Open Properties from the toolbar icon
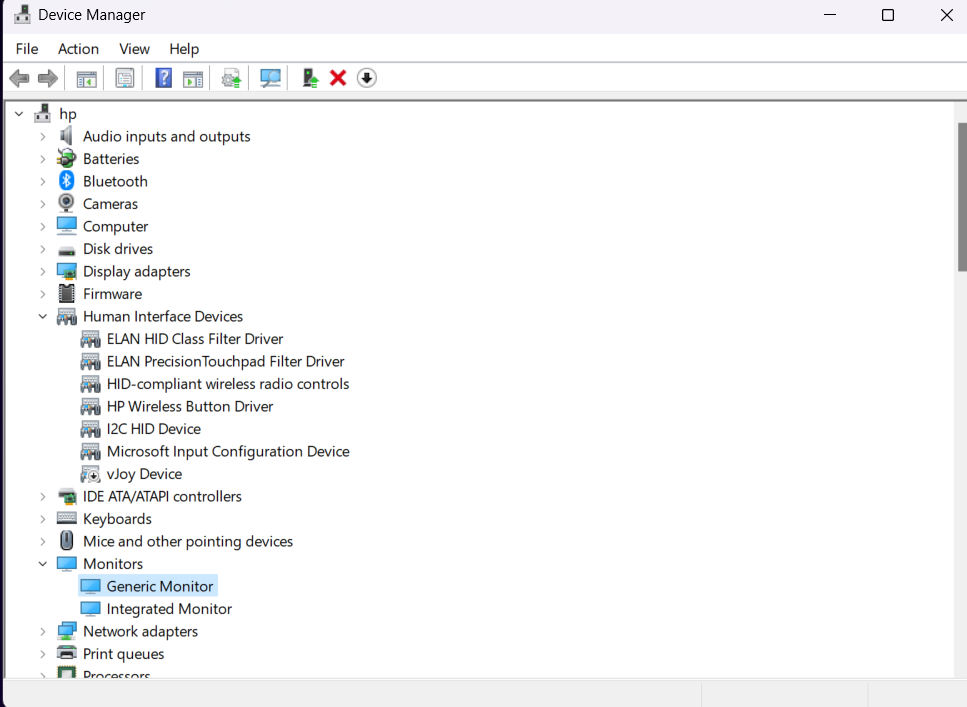 tap(125, 78)
